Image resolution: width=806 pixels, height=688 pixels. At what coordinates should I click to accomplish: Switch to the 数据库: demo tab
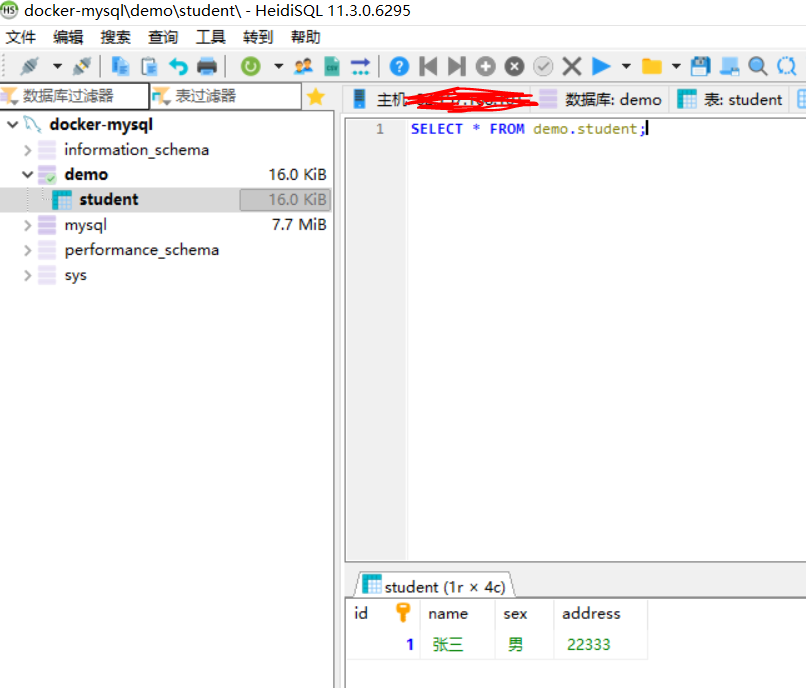[600, 99]
